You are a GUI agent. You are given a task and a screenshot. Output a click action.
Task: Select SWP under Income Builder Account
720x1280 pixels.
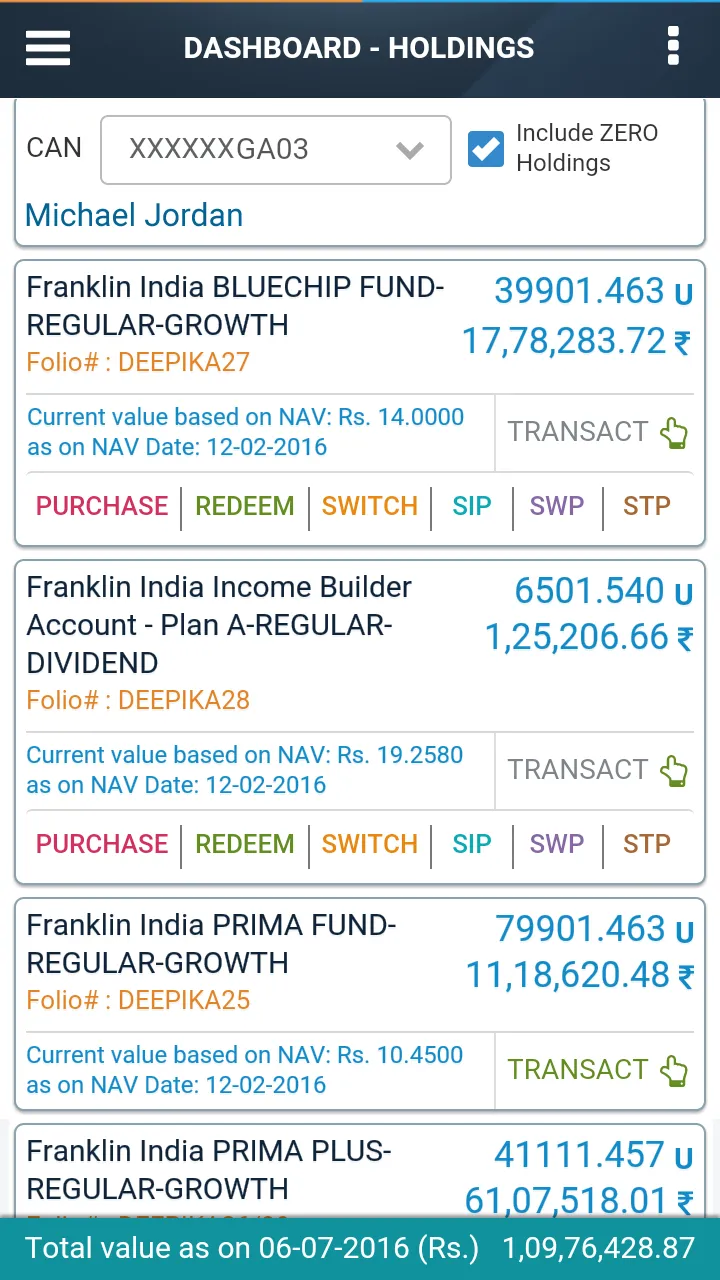pos(557,844)
